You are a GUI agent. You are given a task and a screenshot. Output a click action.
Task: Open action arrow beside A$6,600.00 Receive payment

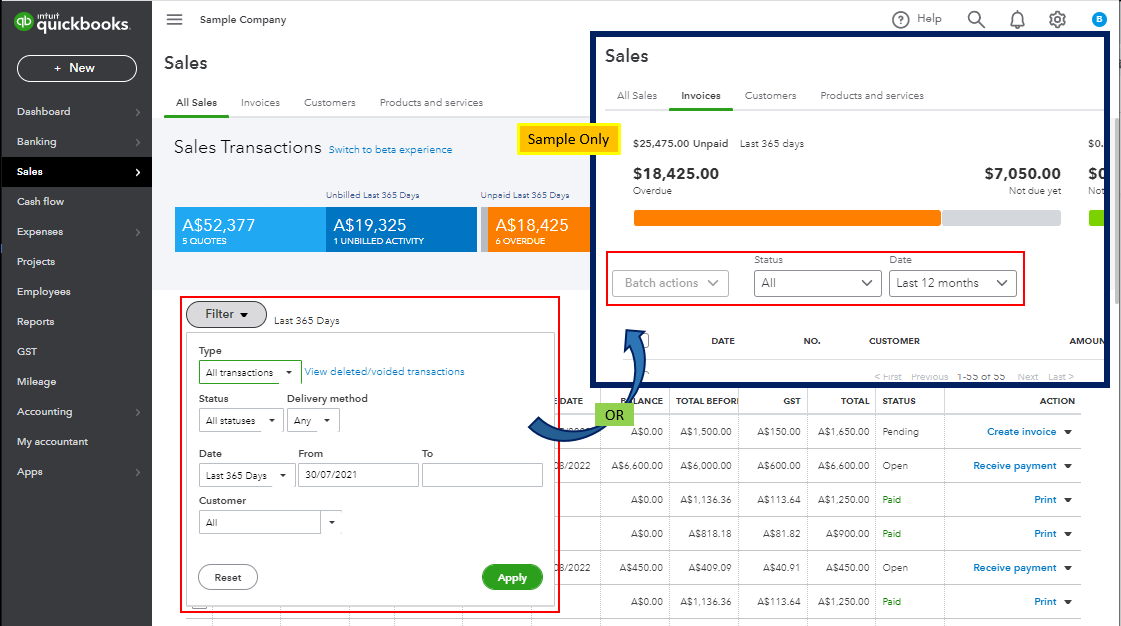point(1068,466)
